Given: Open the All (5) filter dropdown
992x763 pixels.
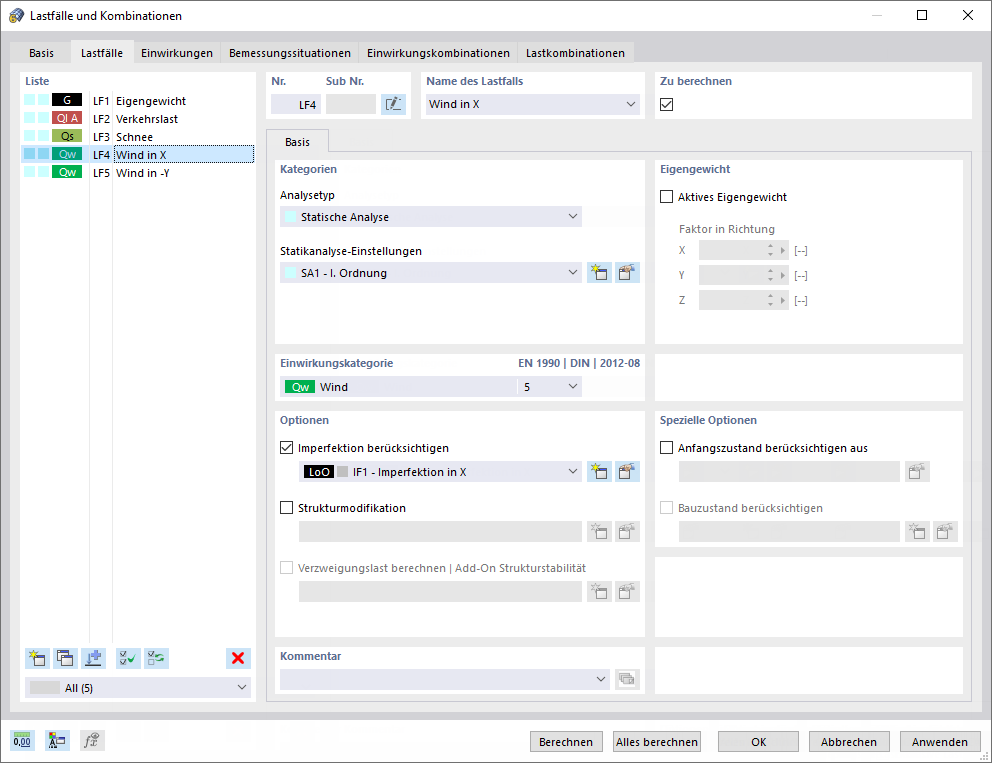Looking at the screenshot, I should (138, 688).
